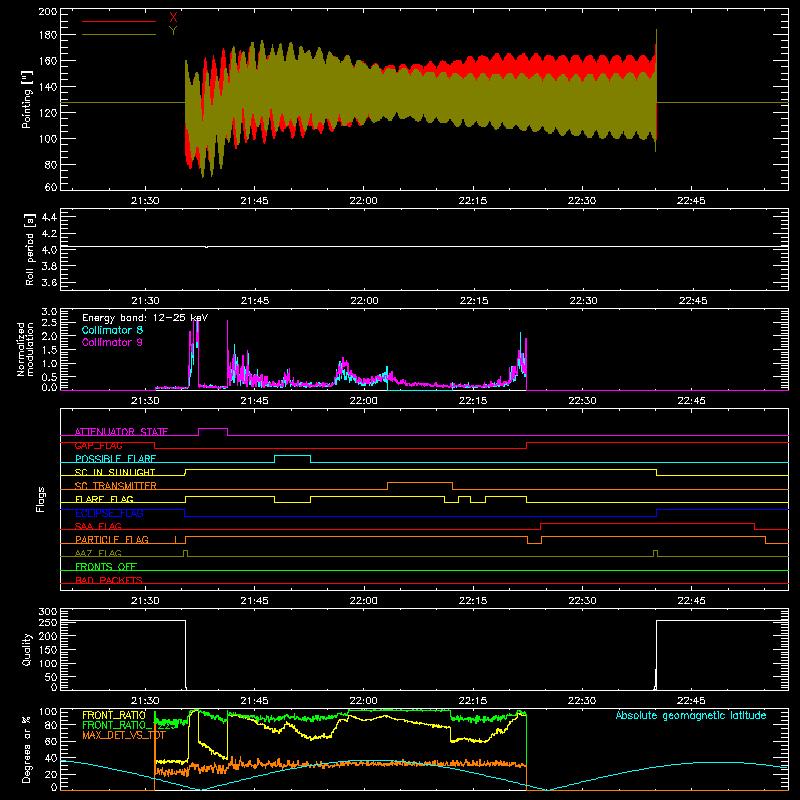The width and height of the screenshot is (800, 800).
Task: Click the 250 tick on Quality axis
Action: tap(48, 623)
